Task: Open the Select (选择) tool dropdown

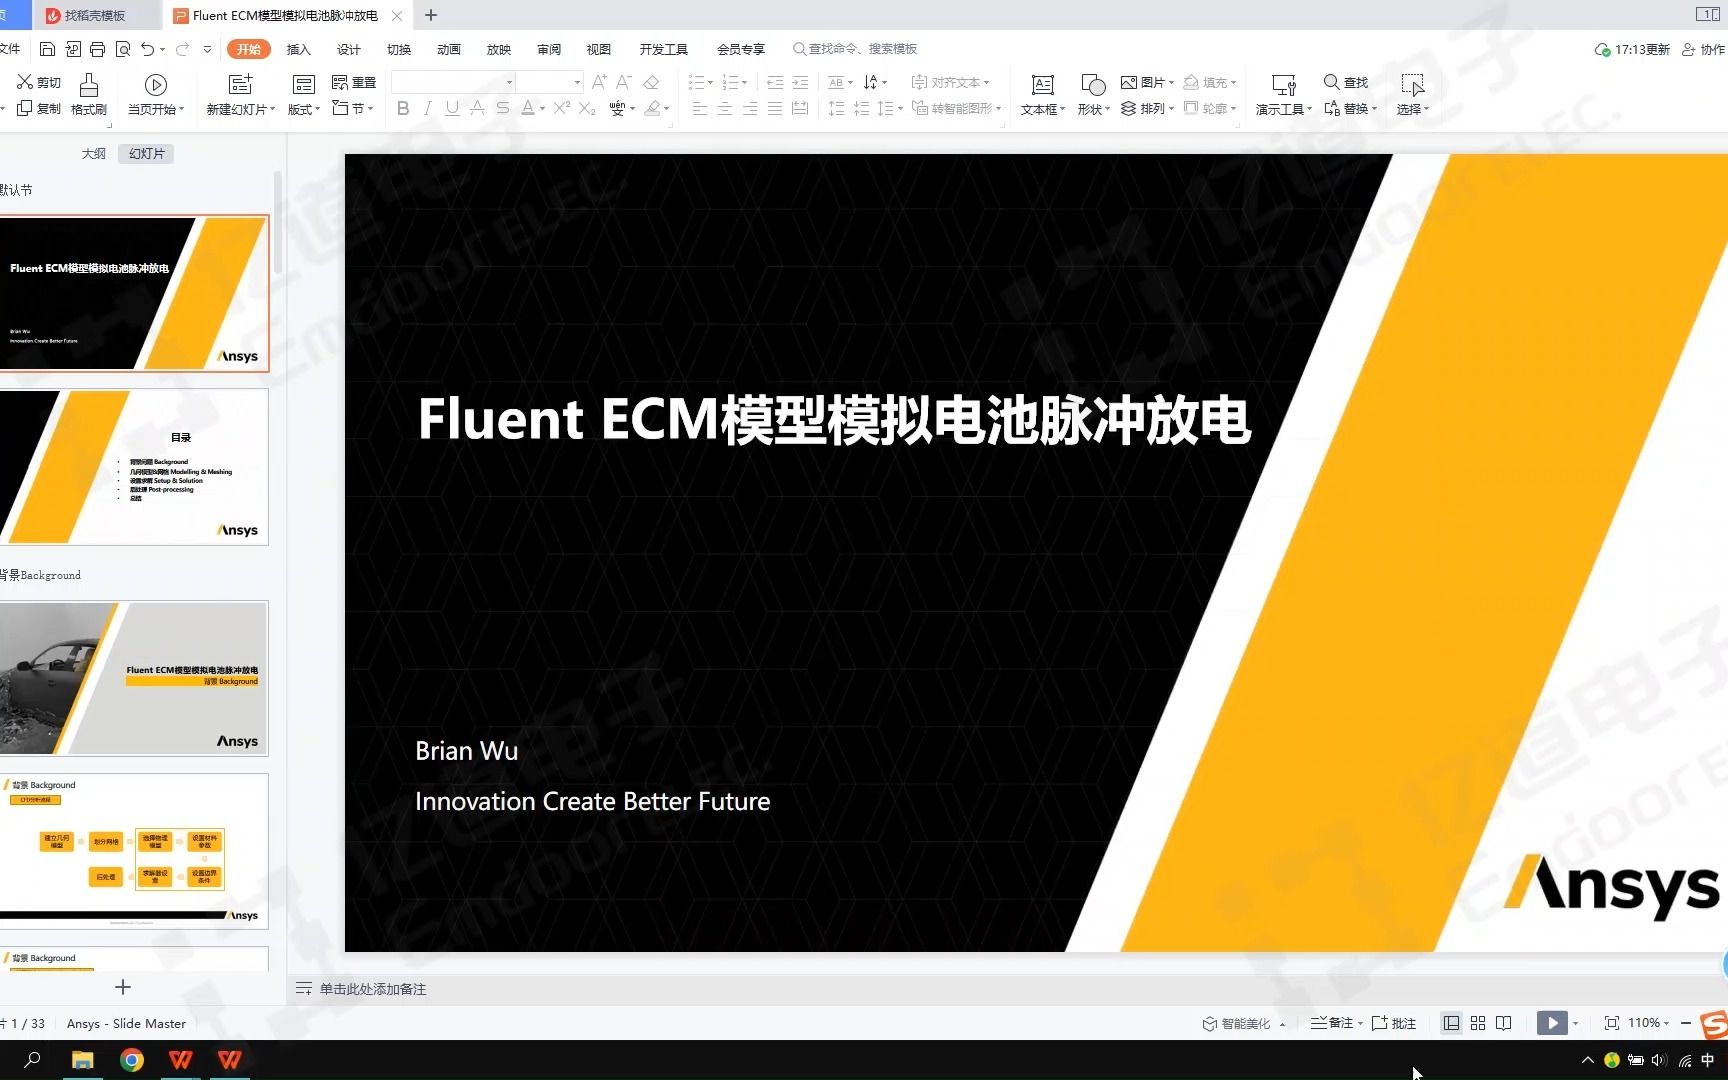Action: [x=1412, y=95]
